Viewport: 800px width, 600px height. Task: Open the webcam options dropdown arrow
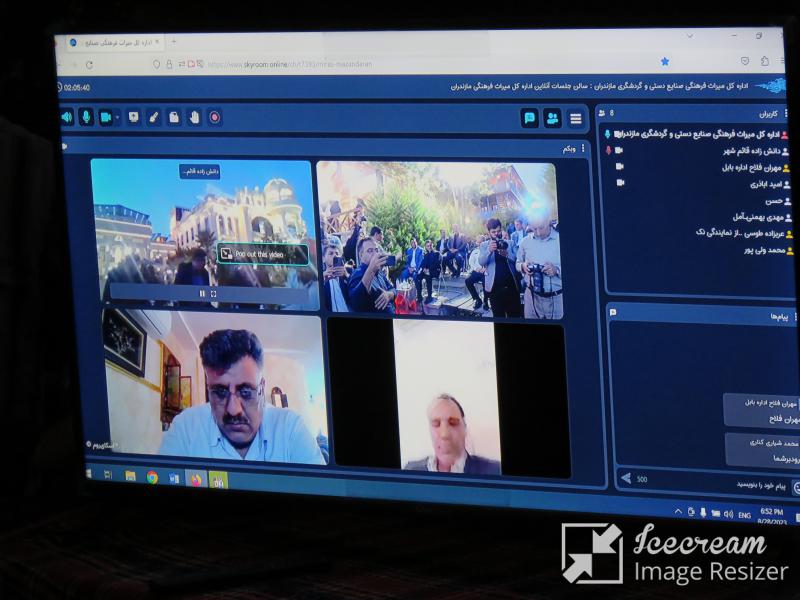[117, 117]
